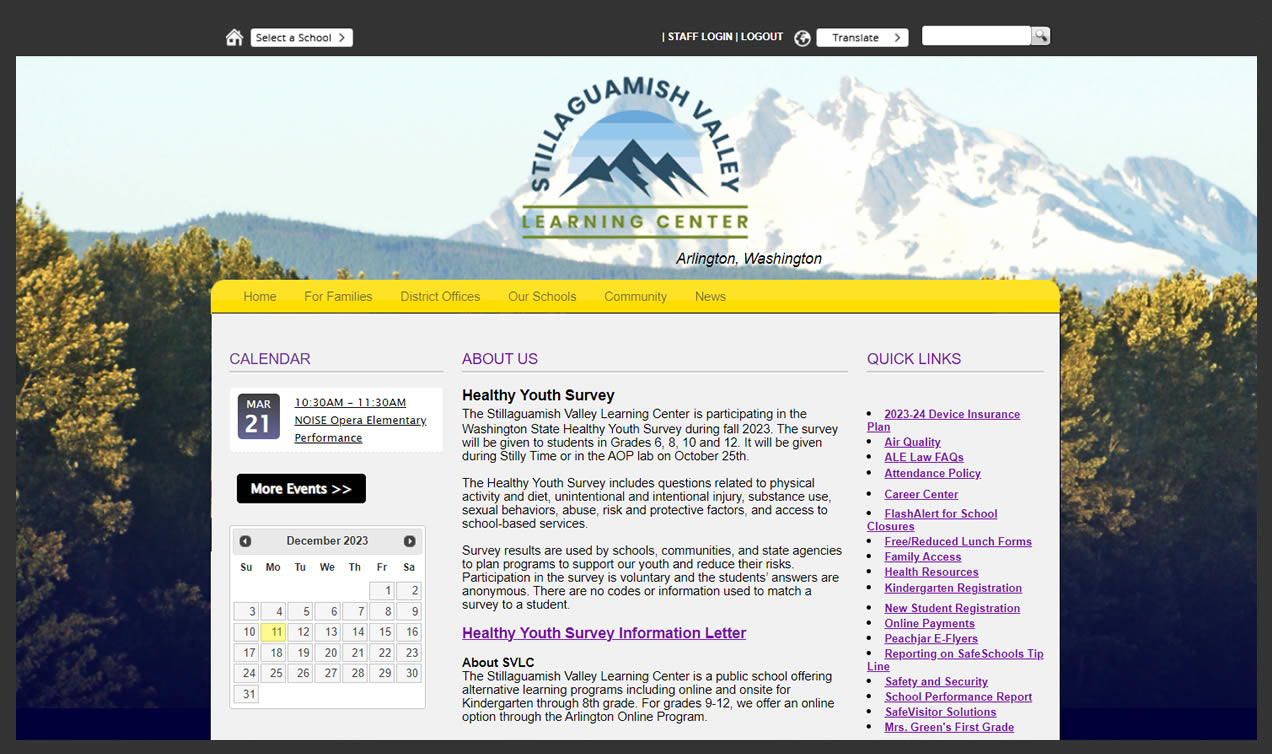Open Mrs. Green's First Grade link
1272x754 pixels.
point(949,727)
